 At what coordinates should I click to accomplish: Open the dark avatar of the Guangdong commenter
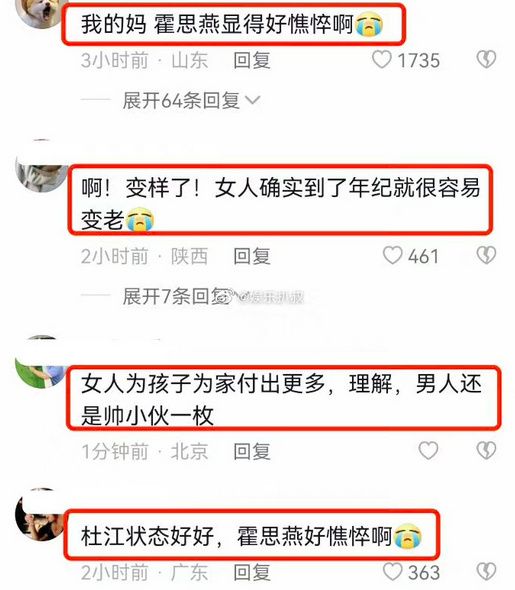coord(41,515)
